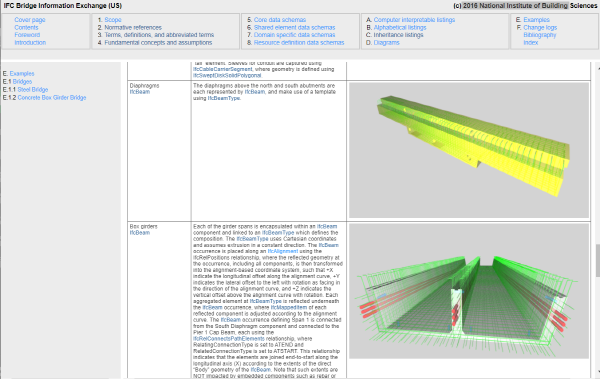The image size is (600, 379).
Task: Click the vertical scrollbar thumb
Action: (597, 261)
